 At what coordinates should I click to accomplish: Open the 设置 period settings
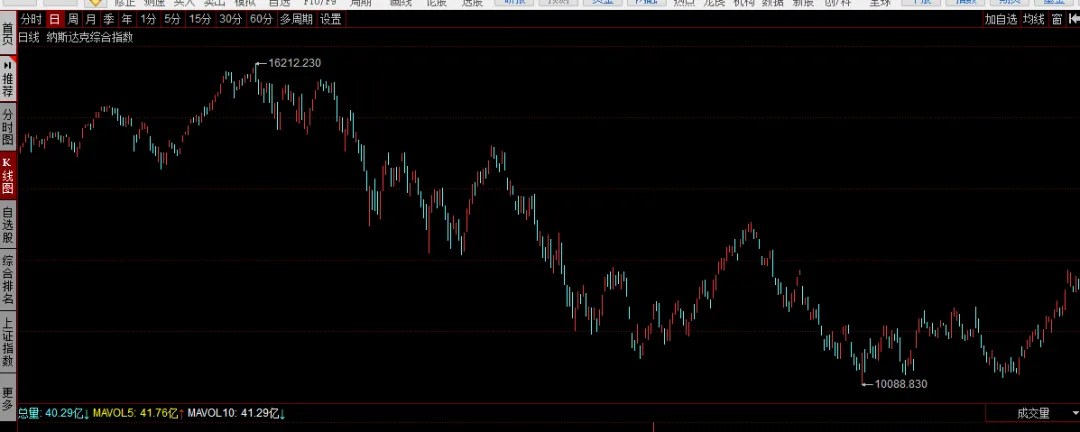point(331,19)
